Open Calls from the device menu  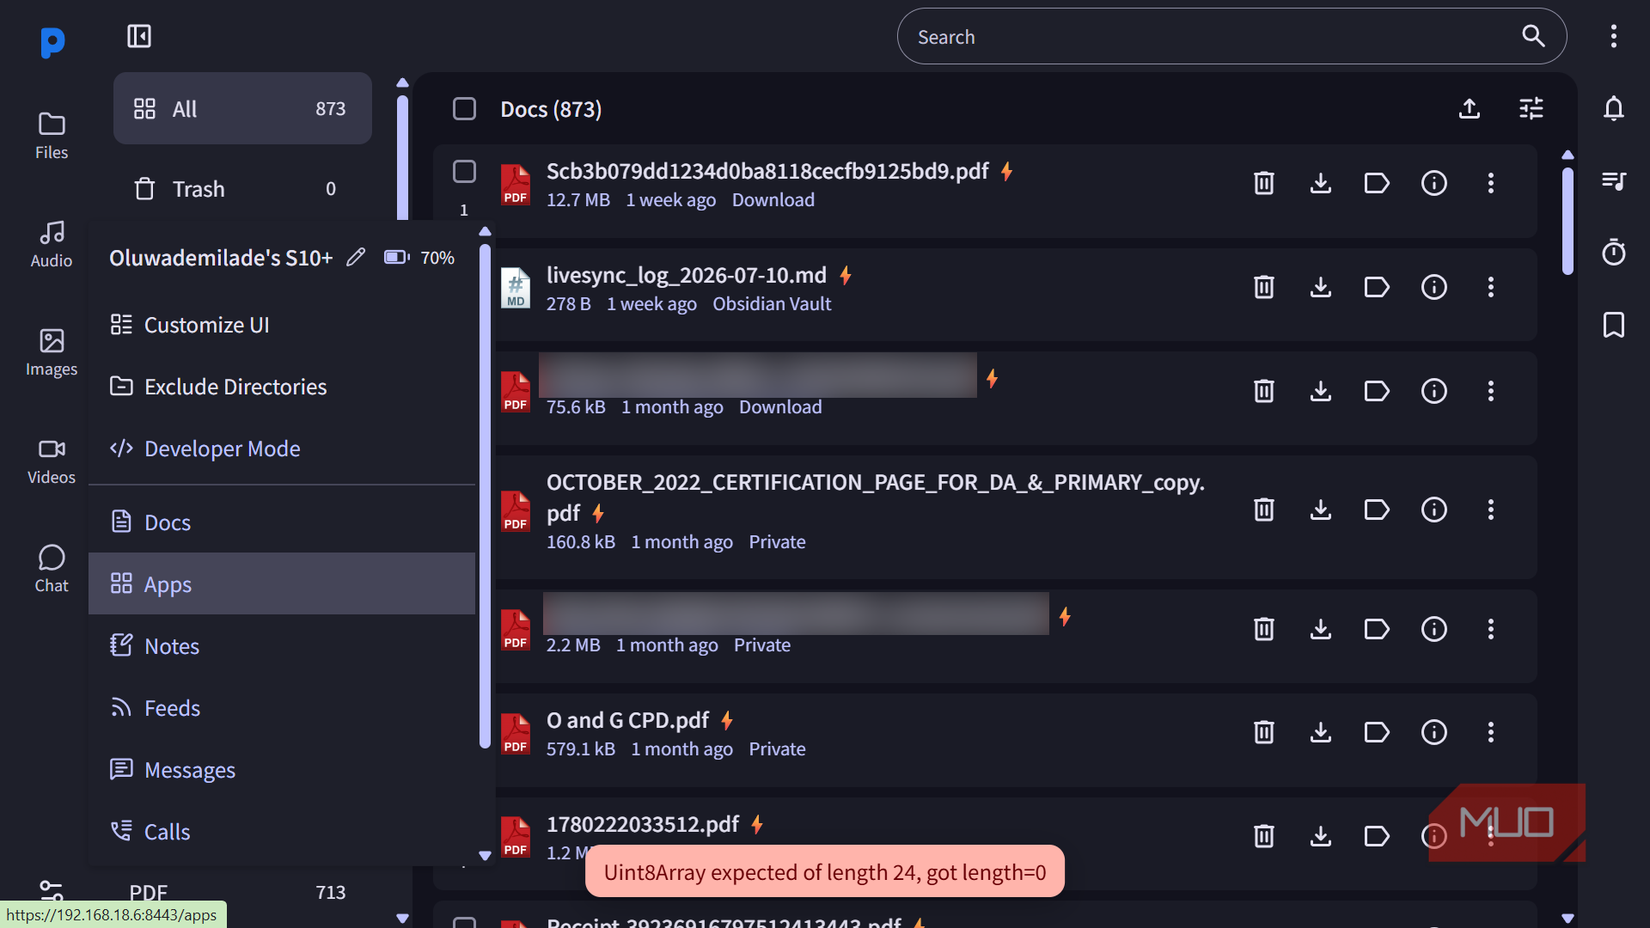[x=282, y=832]
